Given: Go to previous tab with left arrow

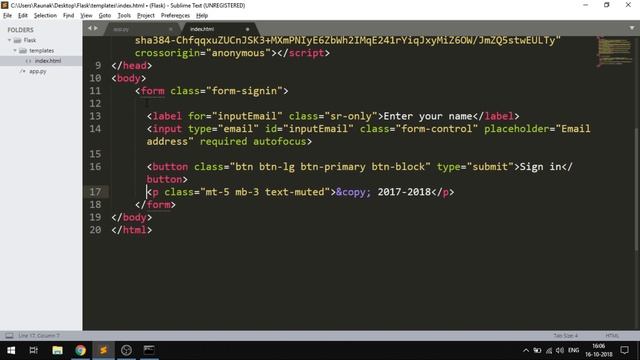Looking at the screenshot, I should click(x=90, y=28).
